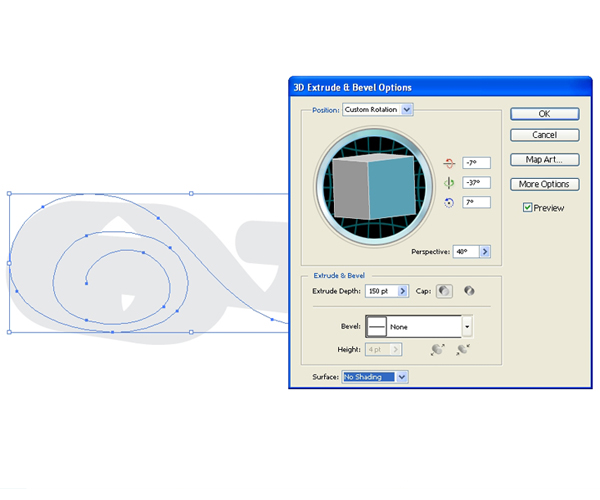Click the top-middle bounding box handle
This screenshot has height=500, width=600.
[x=191, y=194]
